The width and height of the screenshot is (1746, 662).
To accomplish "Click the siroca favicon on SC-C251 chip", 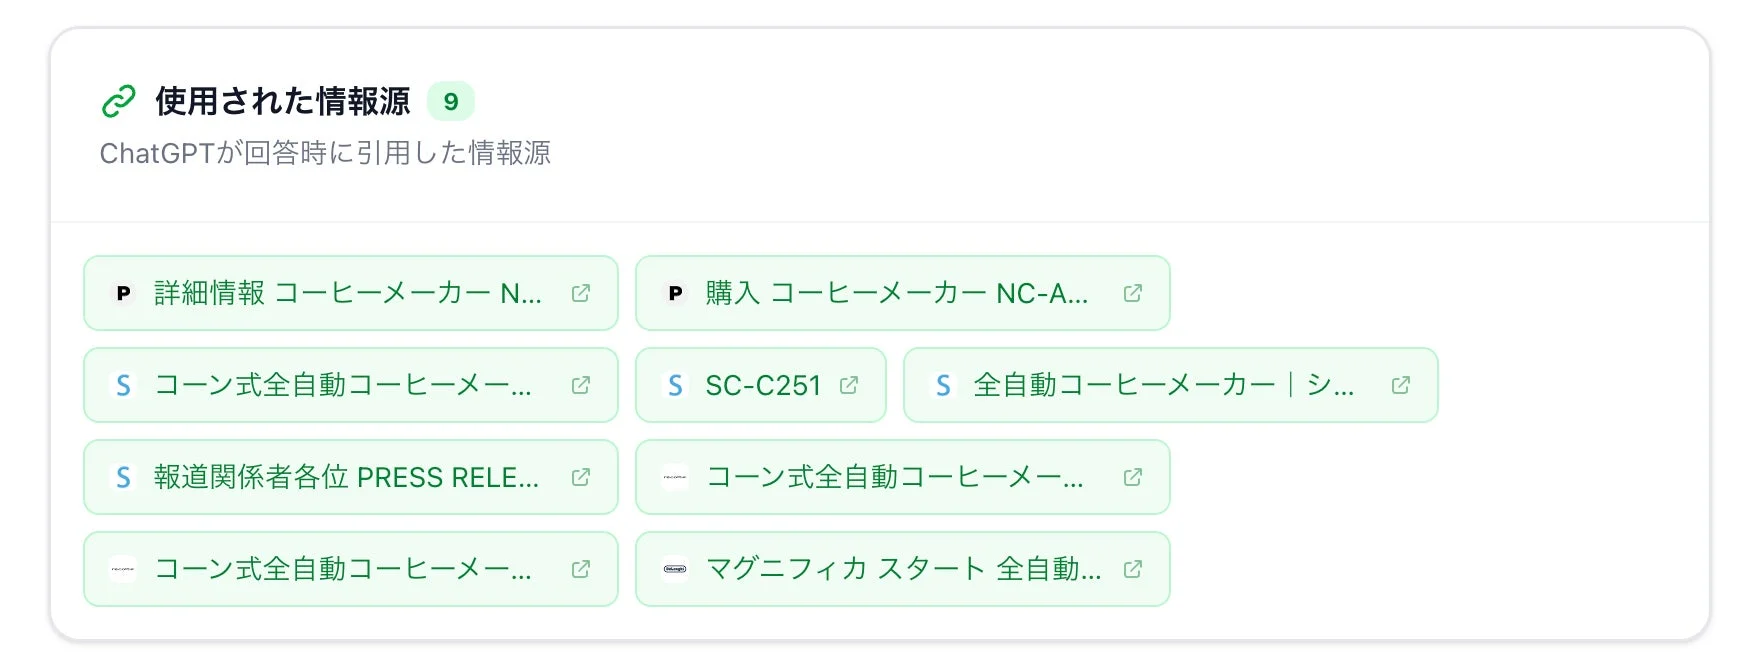I will [x=676, y=385].
